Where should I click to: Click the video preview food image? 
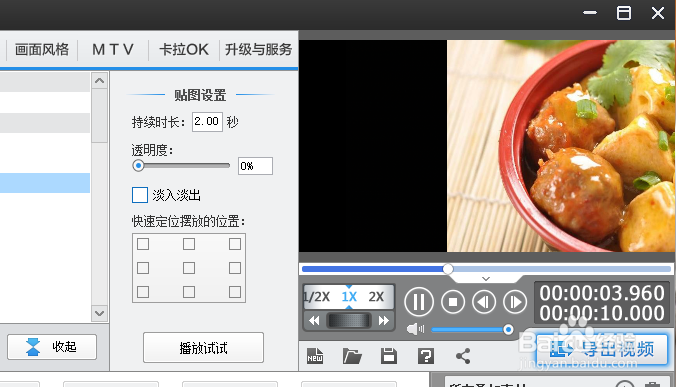click(x=561, y=146)
